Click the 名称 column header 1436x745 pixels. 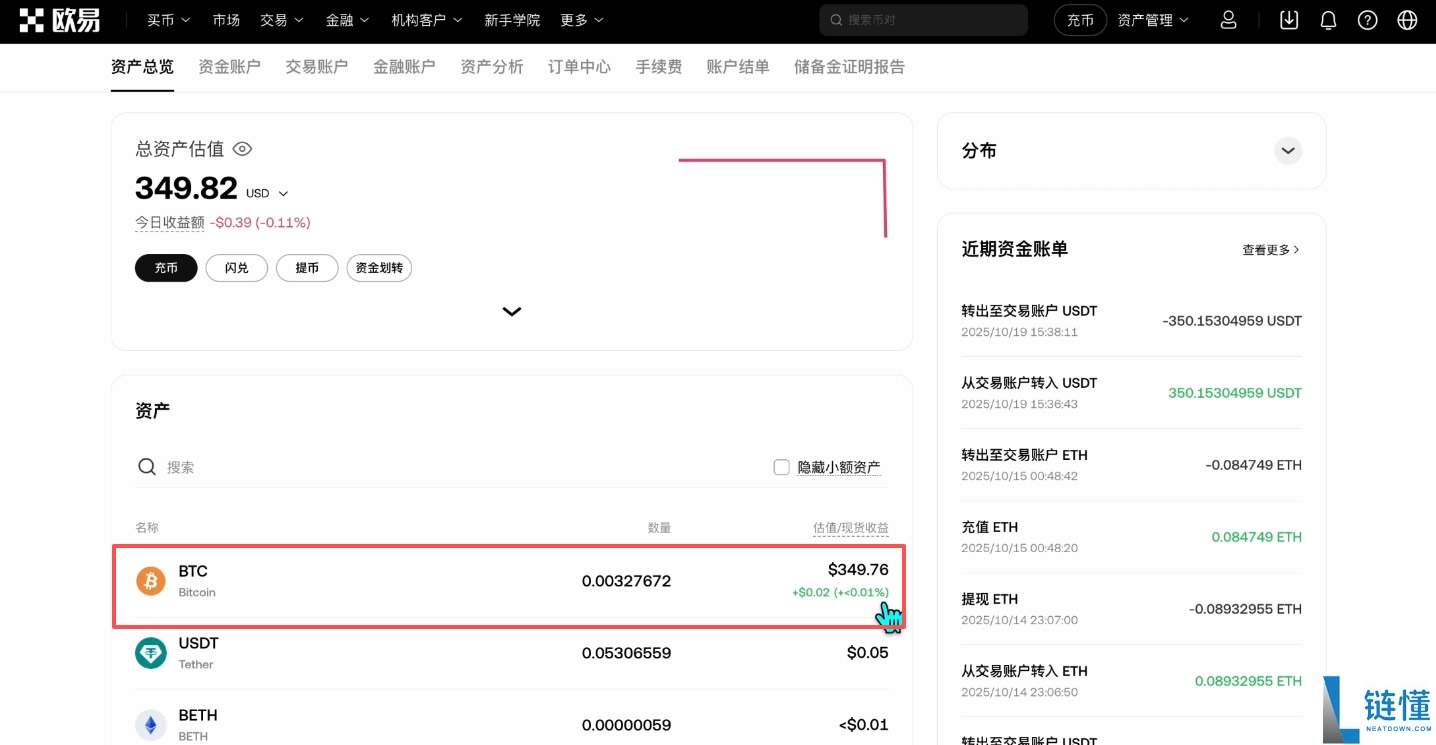pyautogui.click(x=147, y=528)
